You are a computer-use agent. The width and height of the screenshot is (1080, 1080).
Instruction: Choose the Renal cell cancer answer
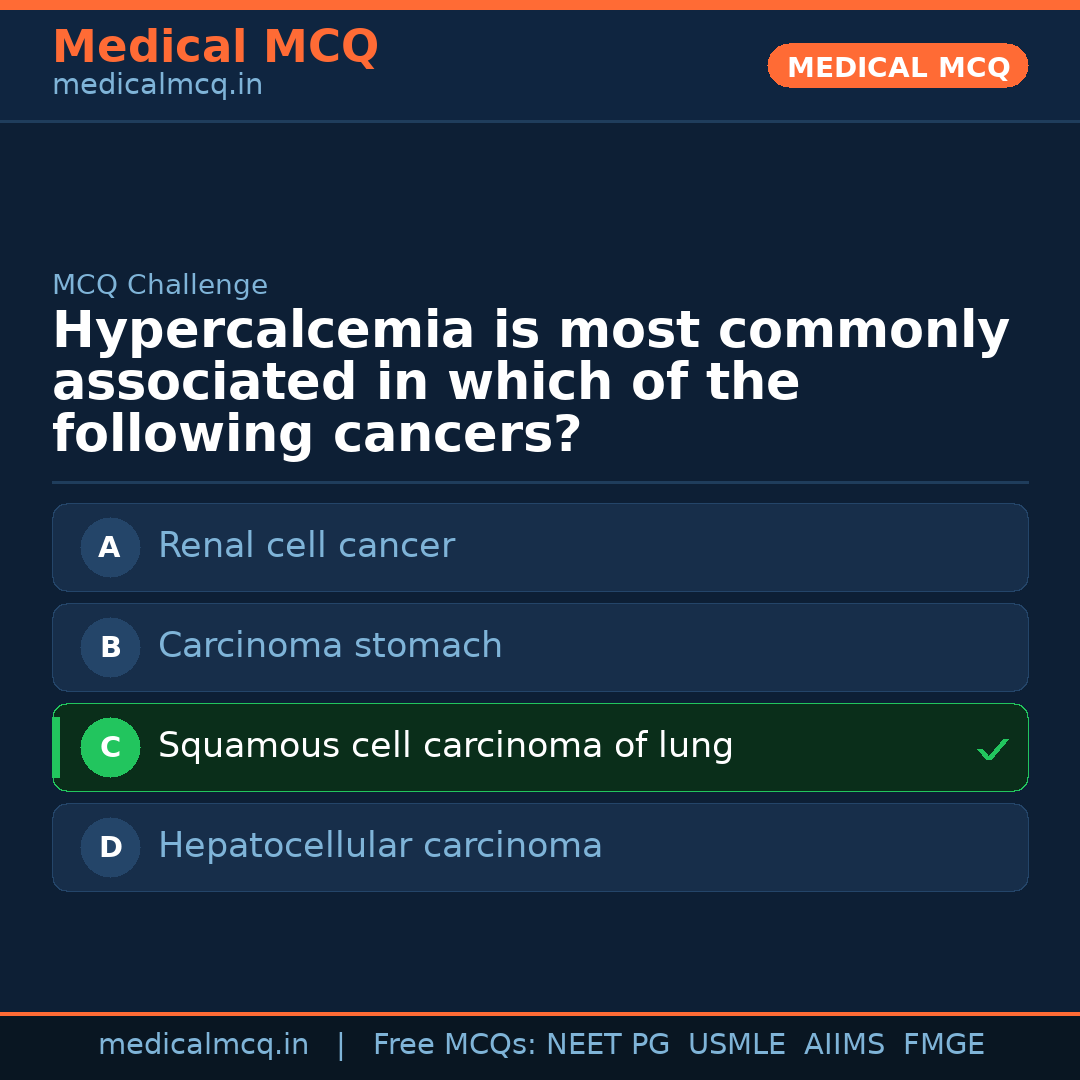[306, 546]
